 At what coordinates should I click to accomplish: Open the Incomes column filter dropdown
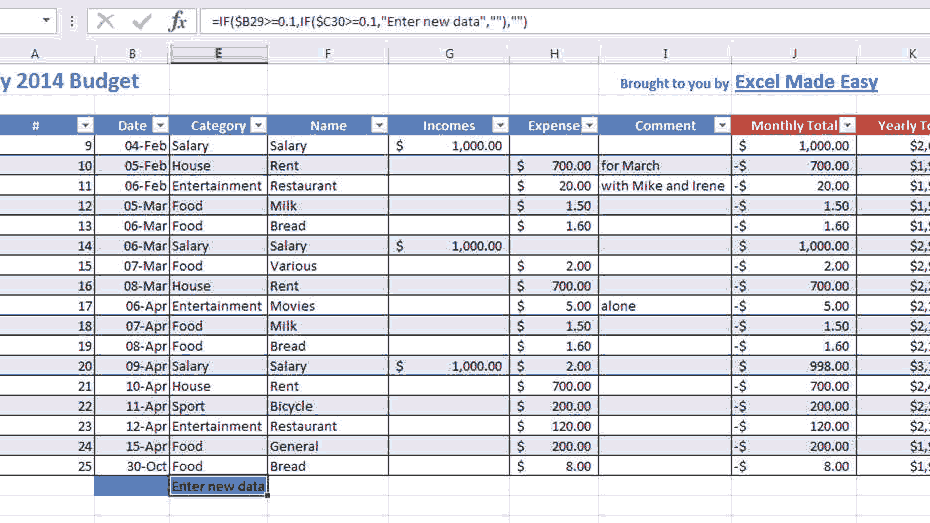[x=500, y=125]
